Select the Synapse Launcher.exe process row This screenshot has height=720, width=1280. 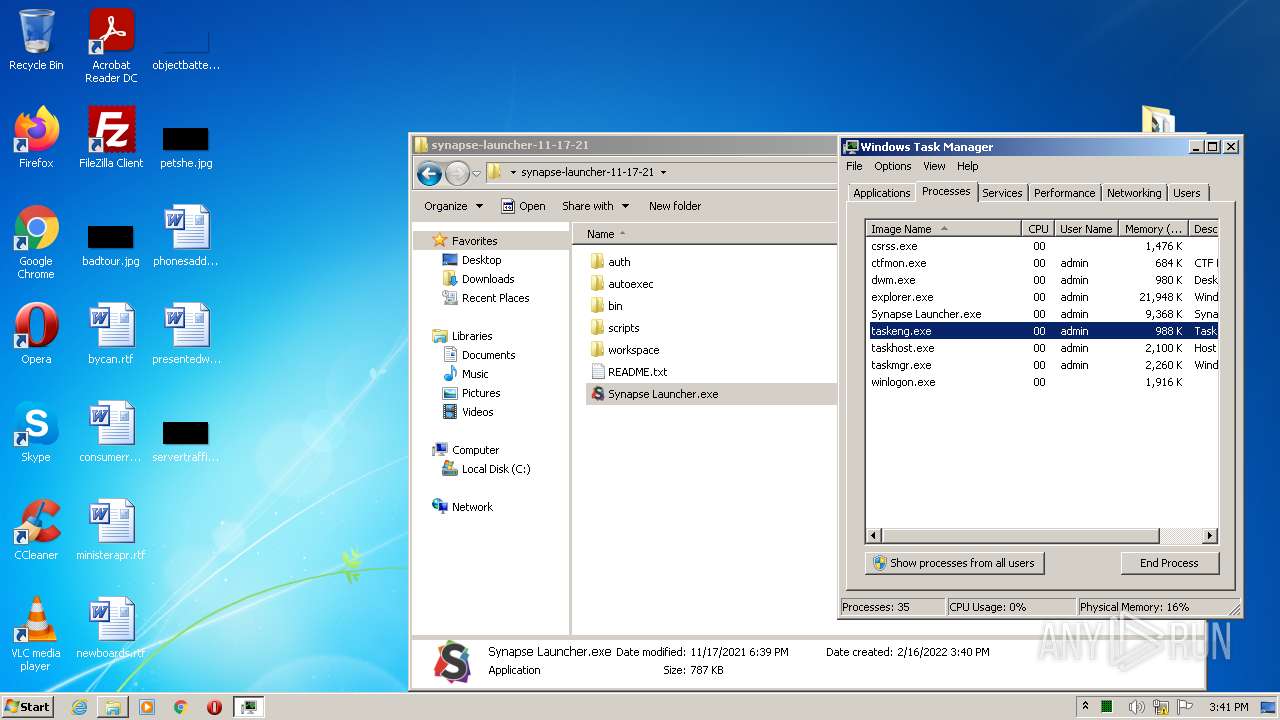point(1041,314)
